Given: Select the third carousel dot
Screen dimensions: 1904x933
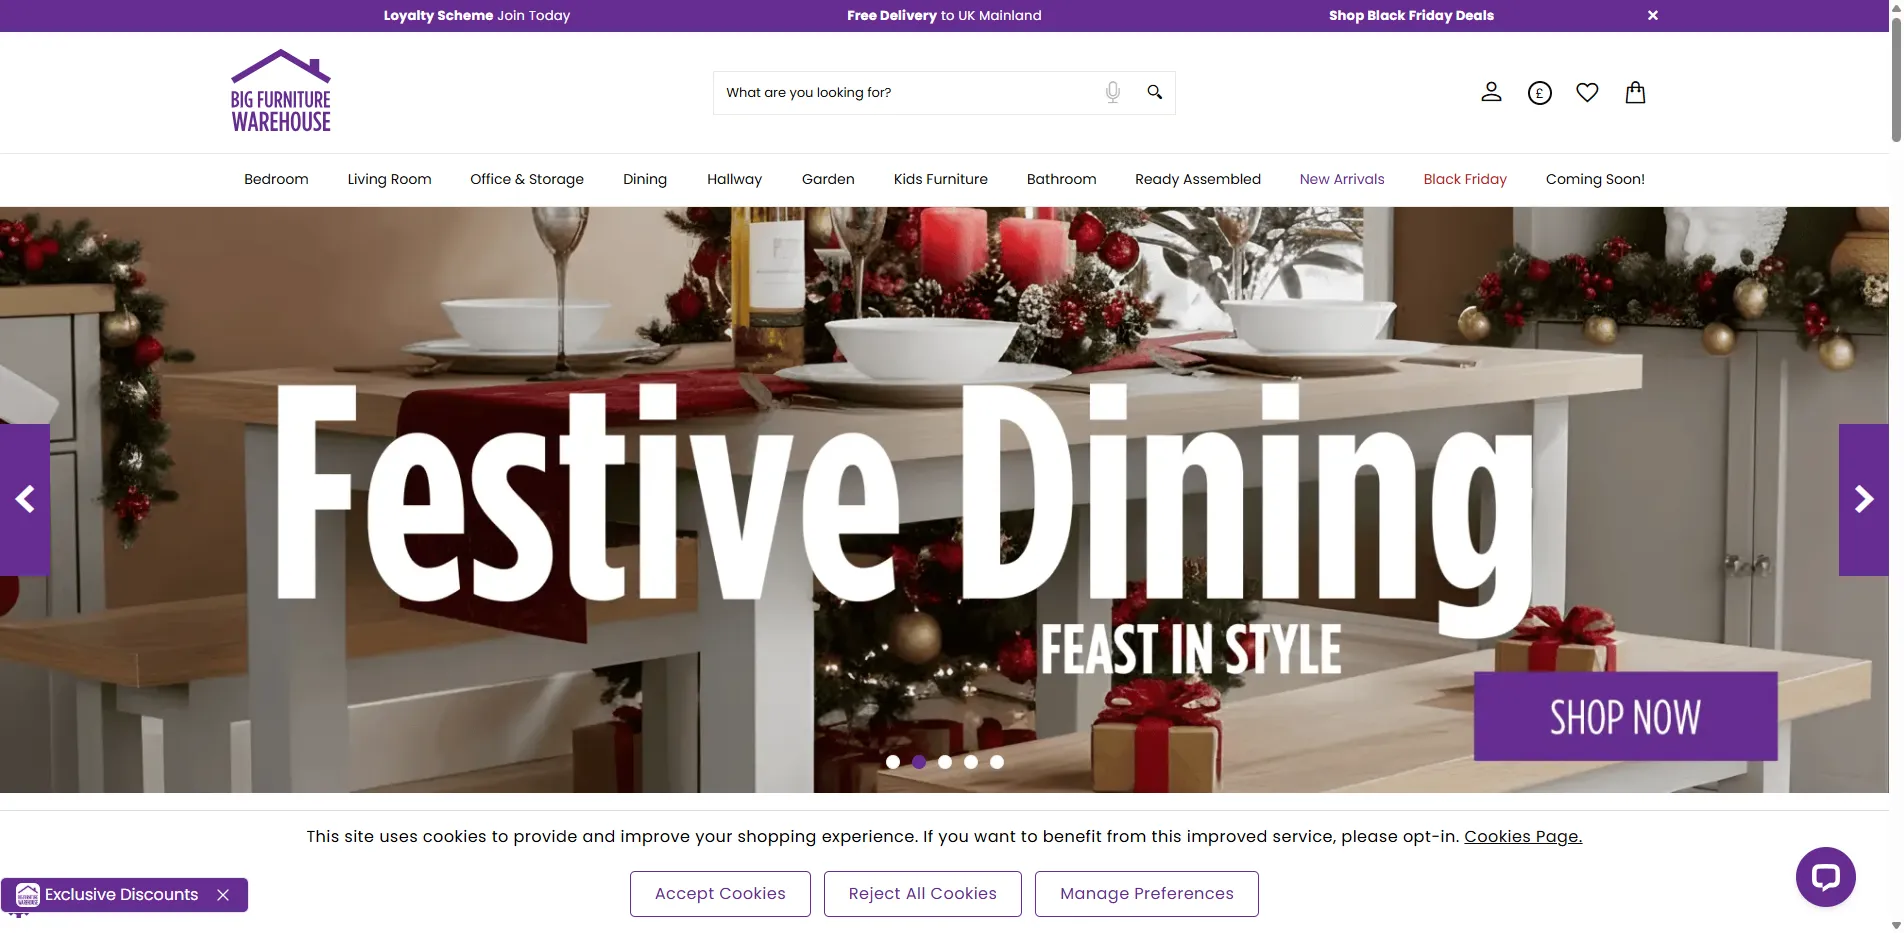Looking at the screenshot, I should tap(945, 762).
